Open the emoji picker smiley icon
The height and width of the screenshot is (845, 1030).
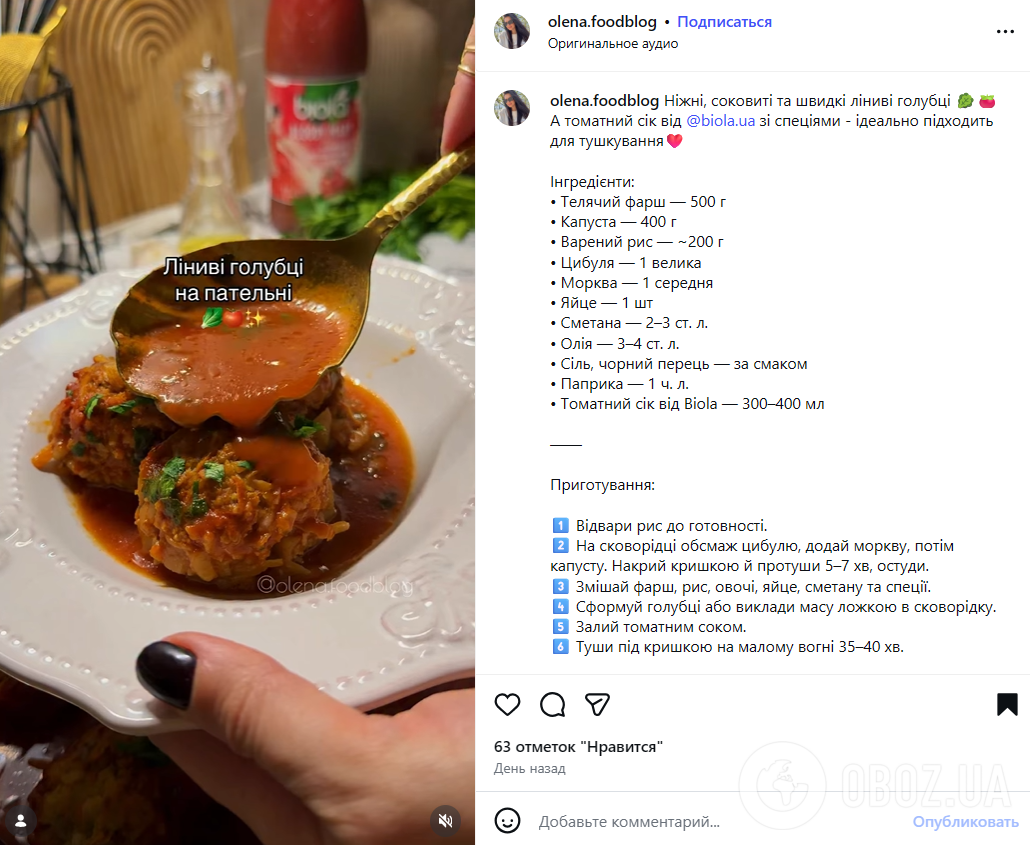[x=507, y=821]
